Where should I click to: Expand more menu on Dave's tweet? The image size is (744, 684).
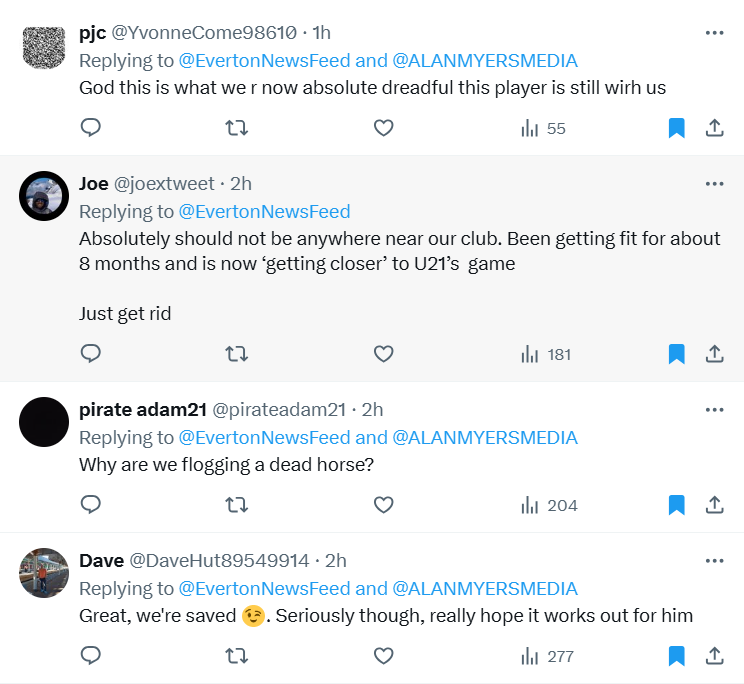point(714,561)
